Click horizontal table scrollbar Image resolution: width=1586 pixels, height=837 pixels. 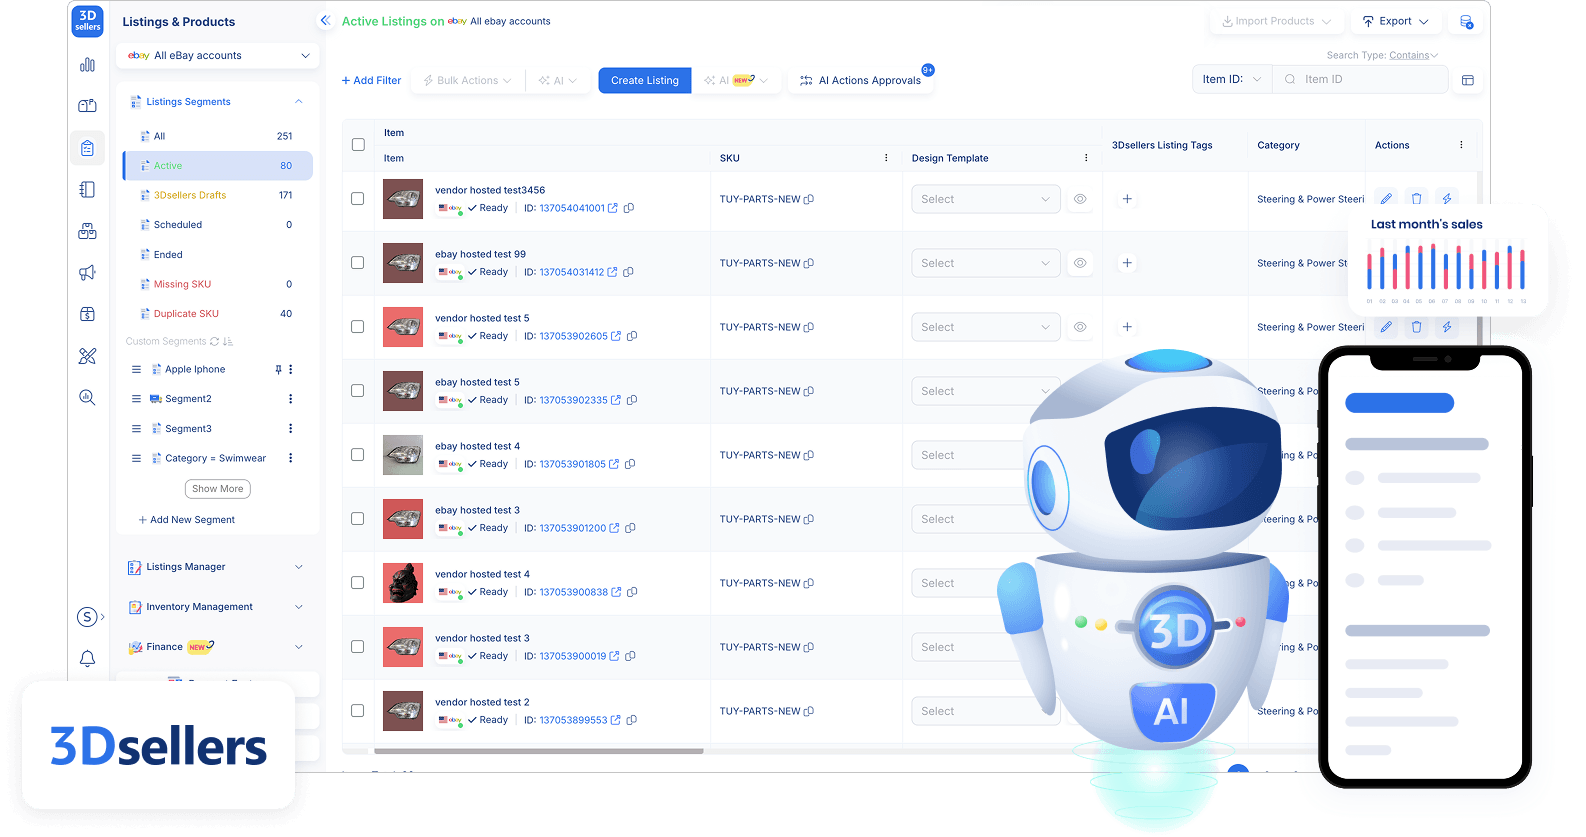[x=538, y=751]
